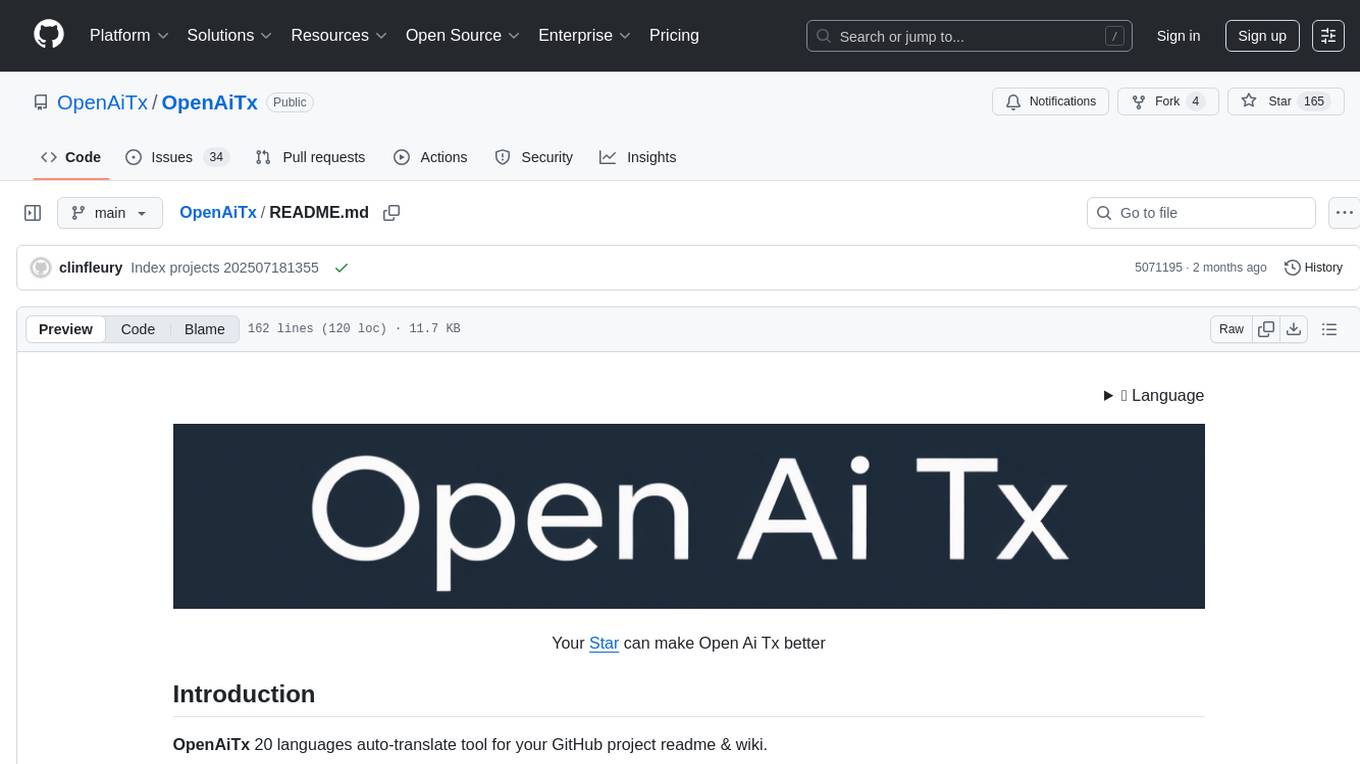Click the Issues count badge 34
Image resolution: width=1360 pixels, height=764 pixels.
(216, 157)
